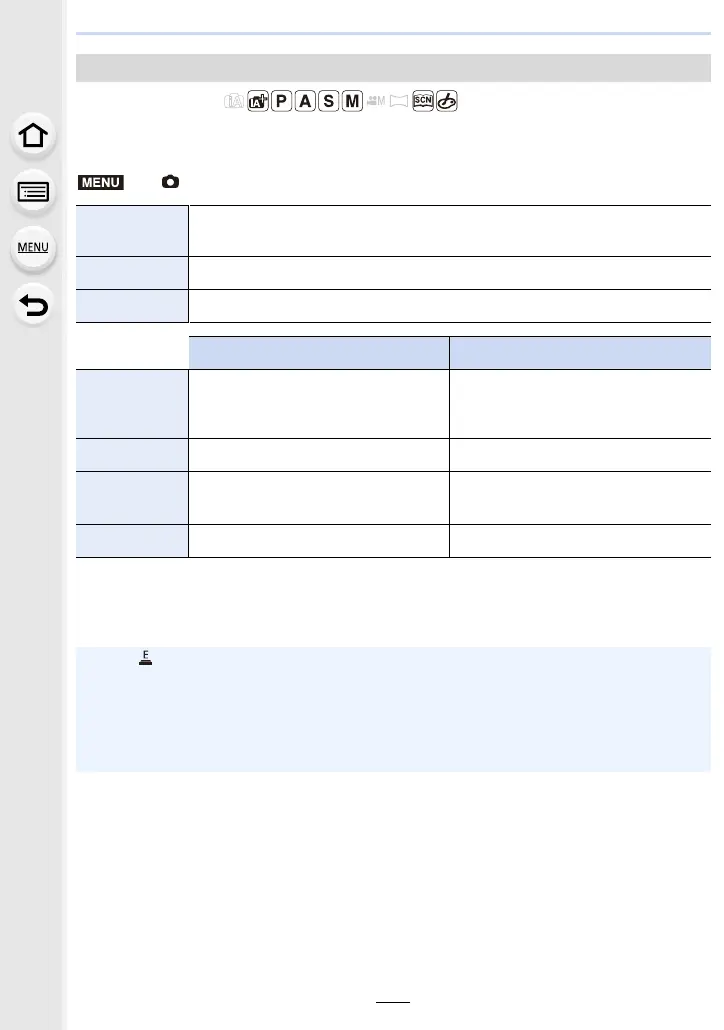Choose the A aperture-priority mode icon
The height and width of the screenshot is (1030, 724).
click(305, 101)
